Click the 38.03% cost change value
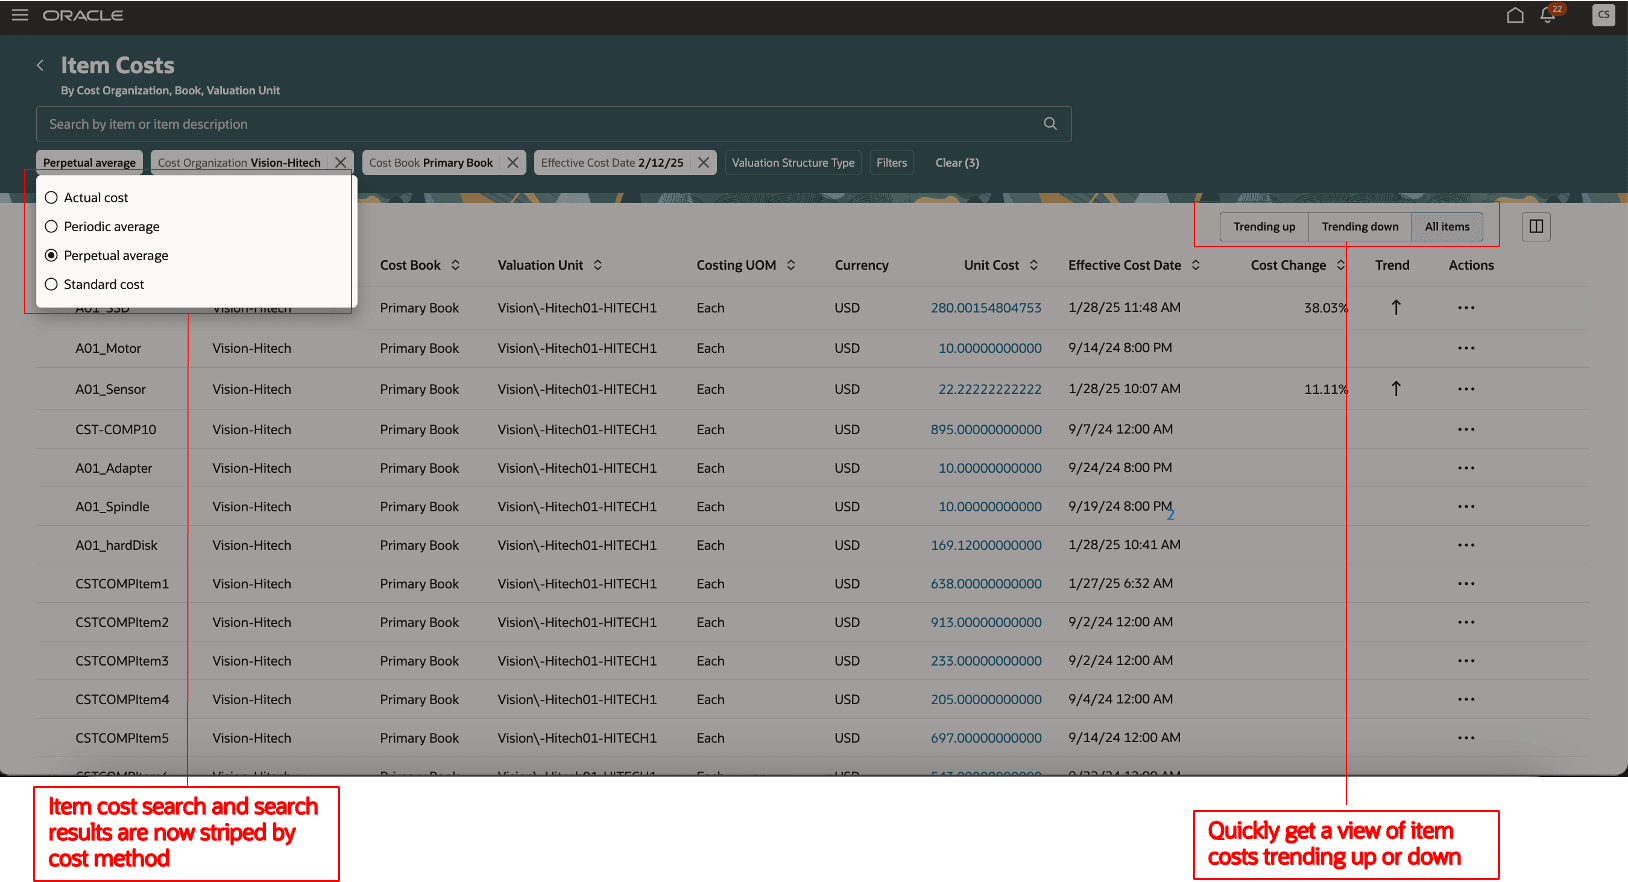This screenshot has width=1628, height=882. [x=1326, y=308]
